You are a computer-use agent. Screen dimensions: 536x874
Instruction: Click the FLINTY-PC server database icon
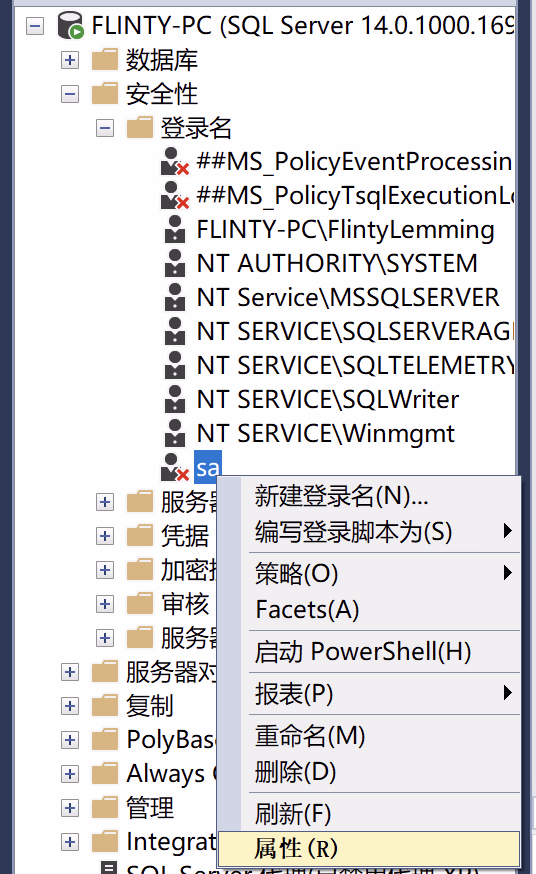71,25
